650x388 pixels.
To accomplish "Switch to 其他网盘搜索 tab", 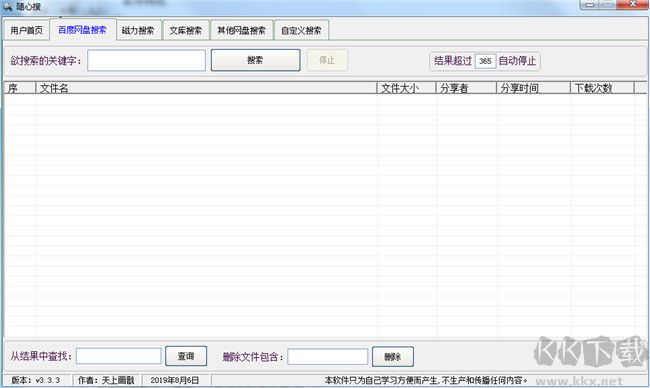I will pos(242,30).
